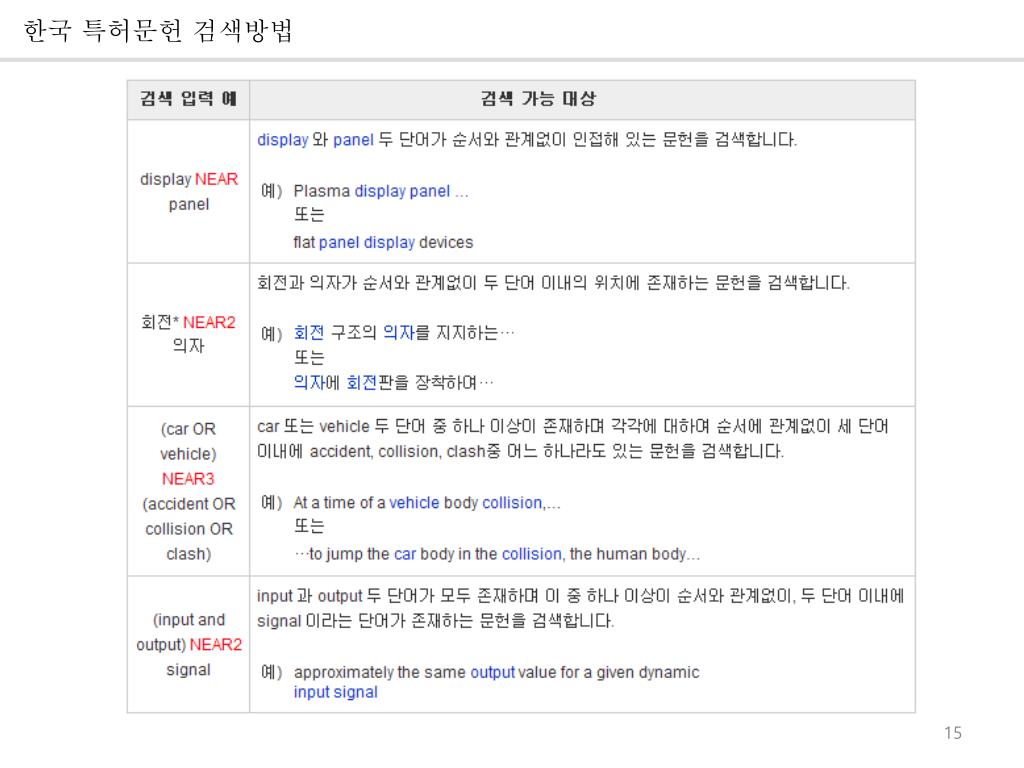Screen dimensions: 1024x768
Task: Click the slide page number 15
Action: (952, 734)
